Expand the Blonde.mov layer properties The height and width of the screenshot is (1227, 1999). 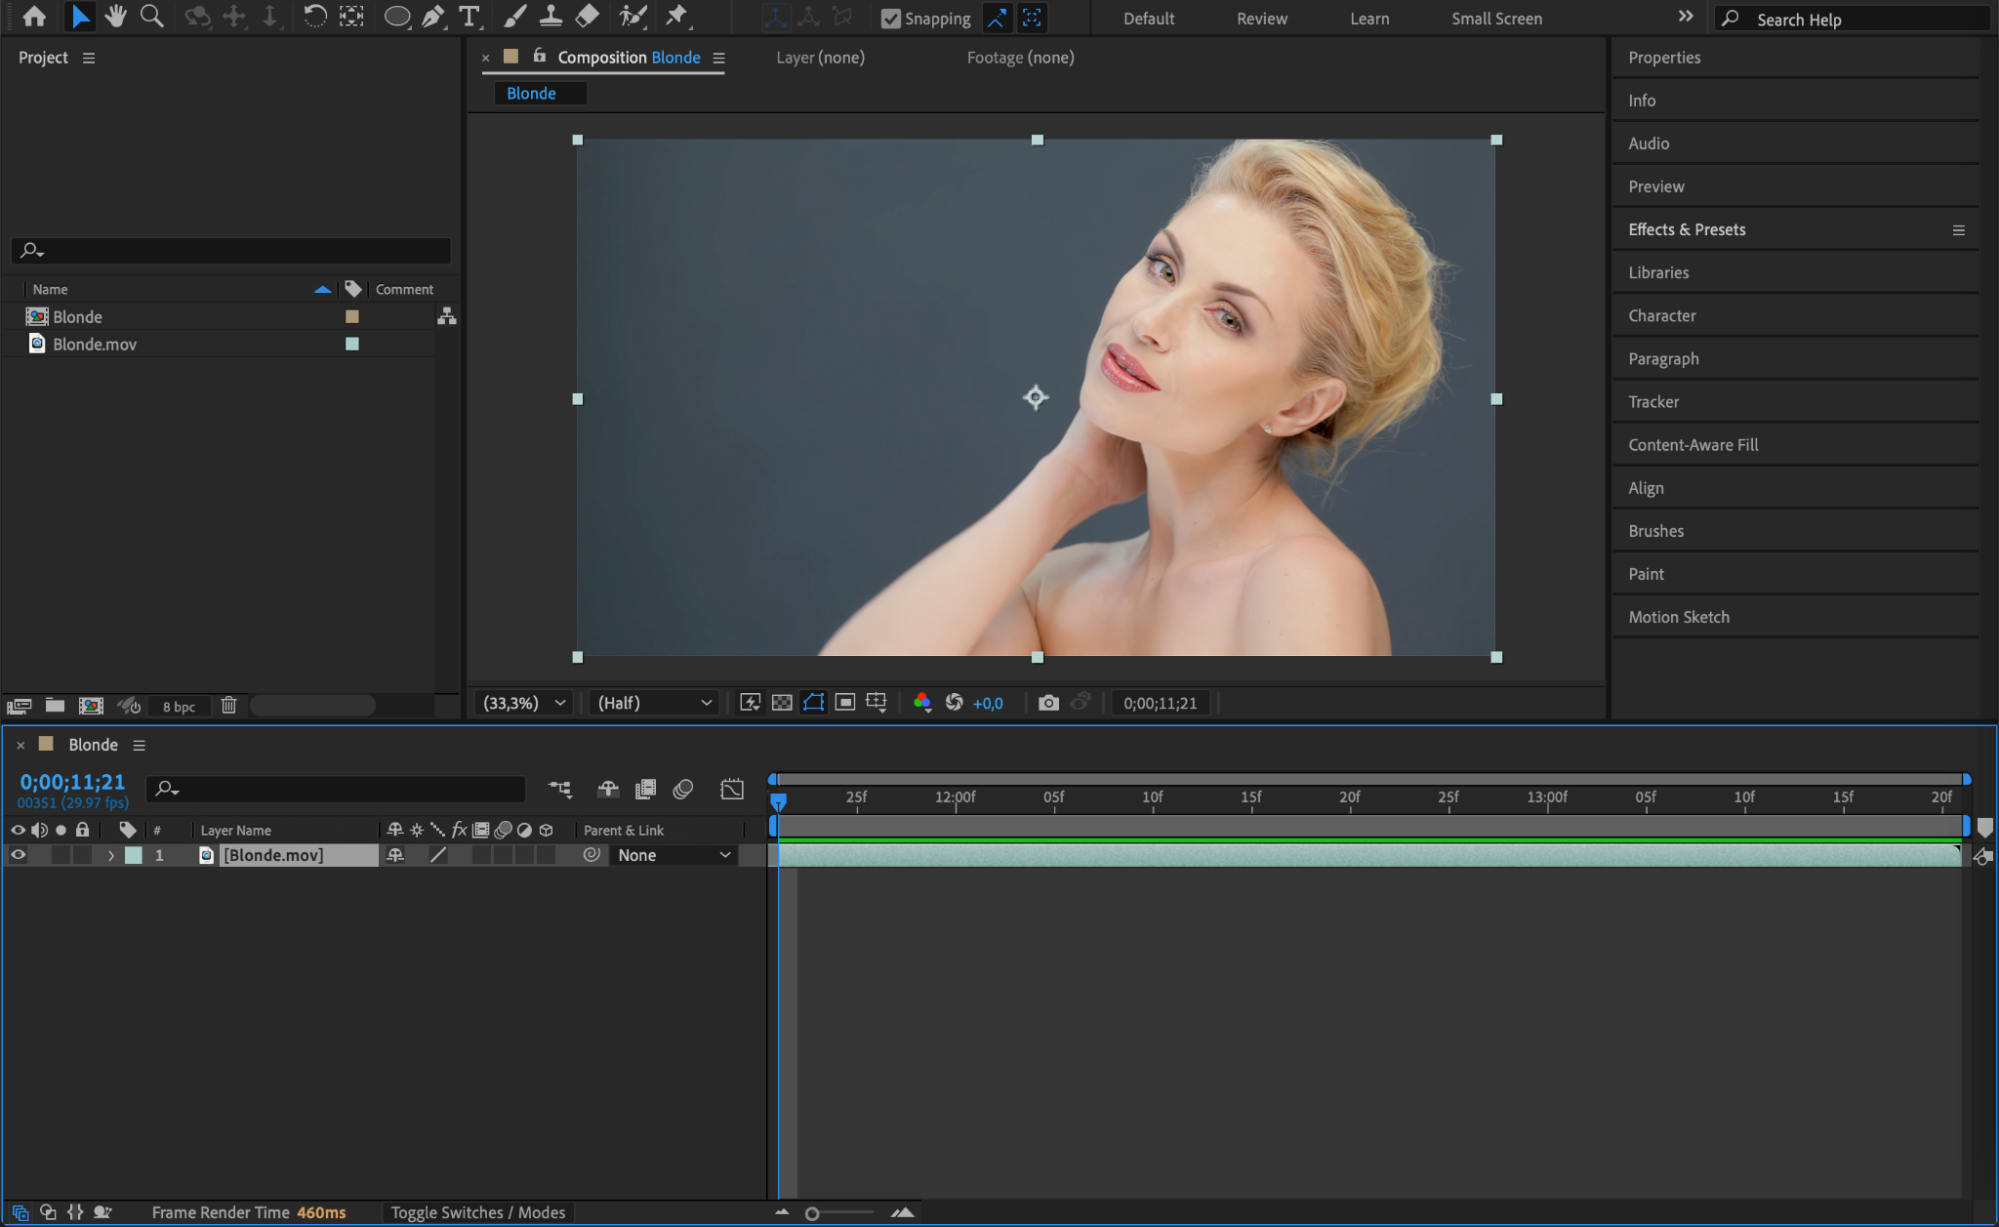click(111, 856)
